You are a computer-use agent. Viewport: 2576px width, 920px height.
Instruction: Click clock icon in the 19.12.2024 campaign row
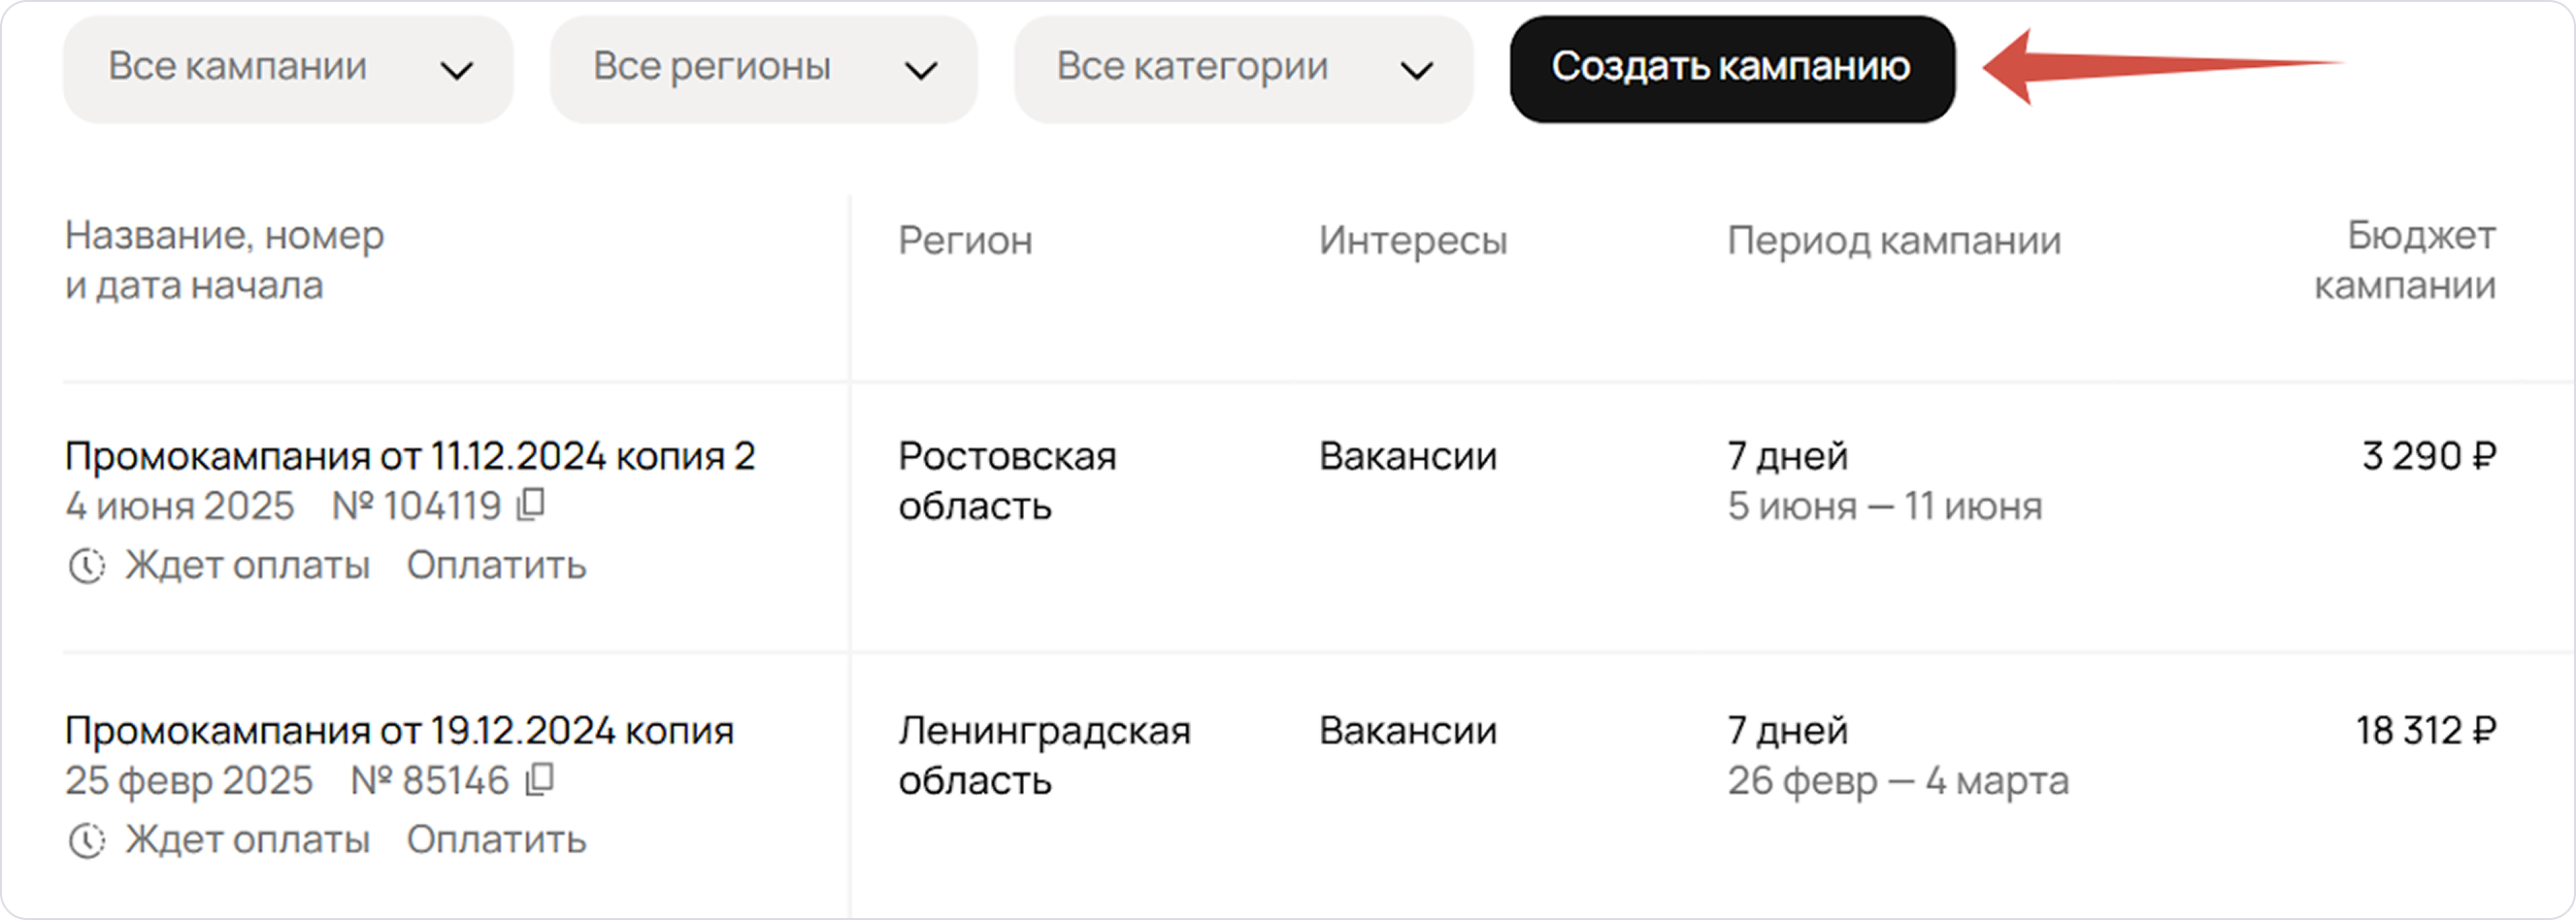click(87, 840)
